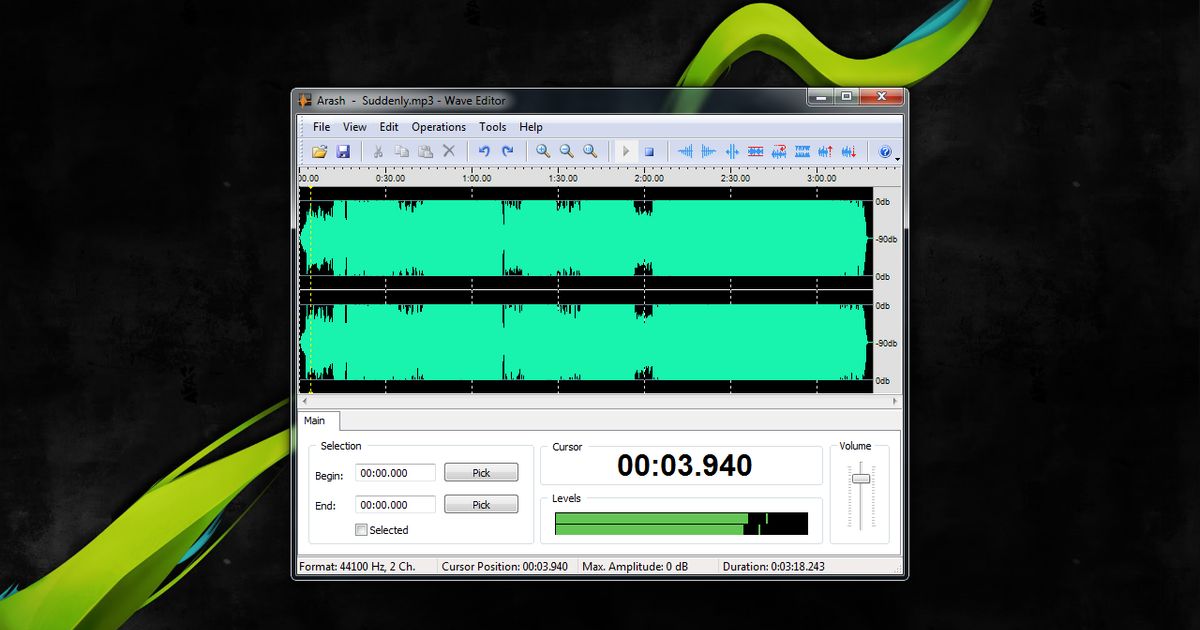Click Pick button next to Begin
1200x630 pixels.
[x=481, y=473]
